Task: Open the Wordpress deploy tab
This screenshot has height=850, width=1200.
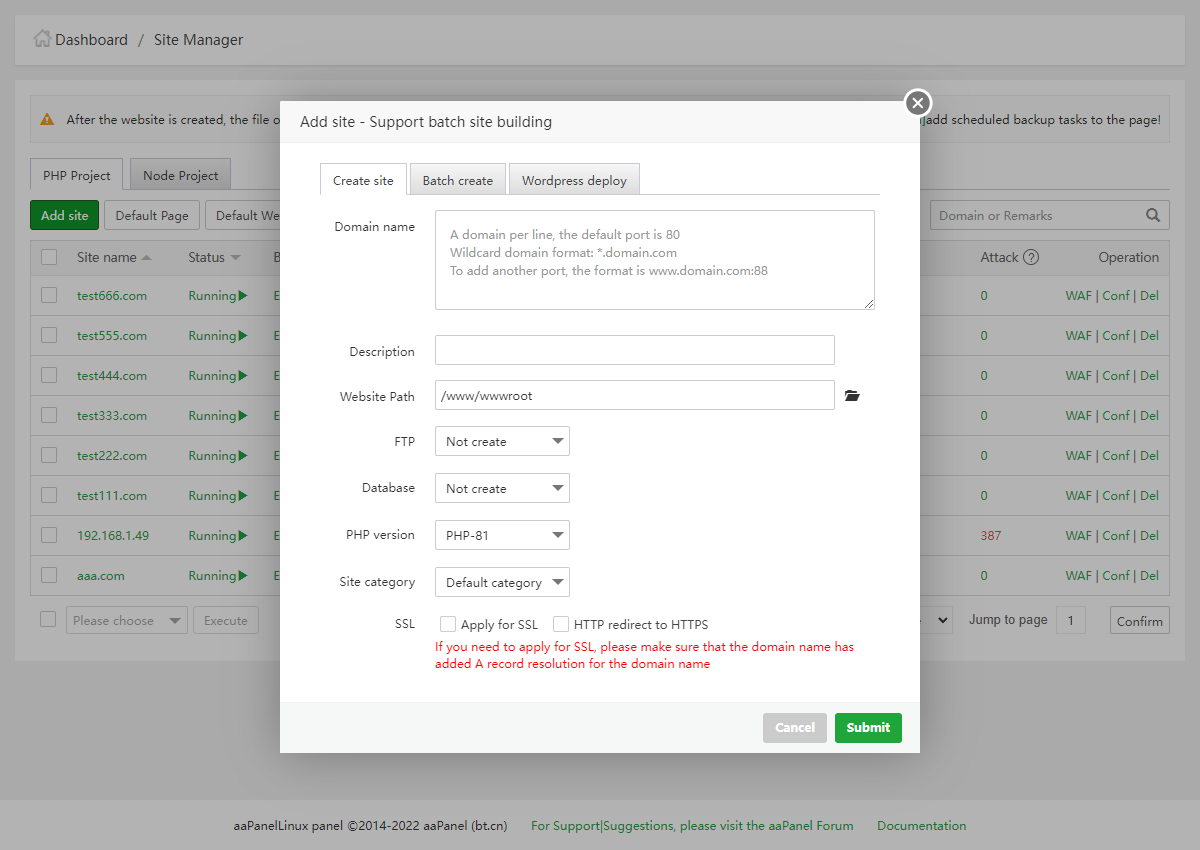Action: [574, 180]
